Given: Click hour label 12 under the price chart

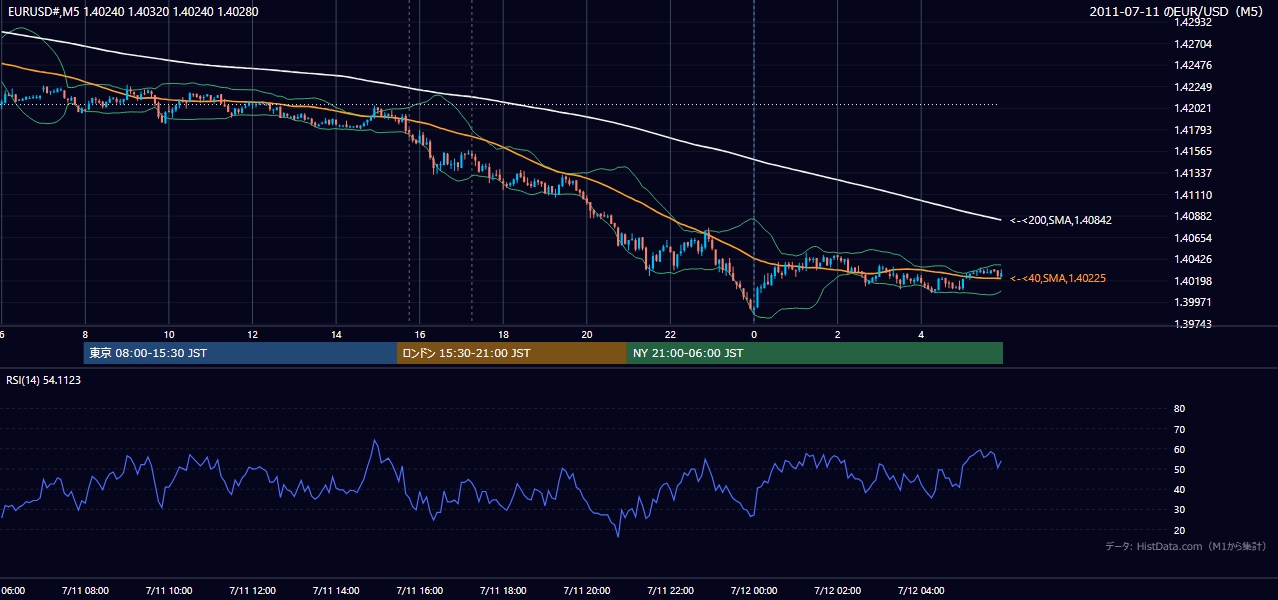Looking at the screenshot, I should click(252, 335).
